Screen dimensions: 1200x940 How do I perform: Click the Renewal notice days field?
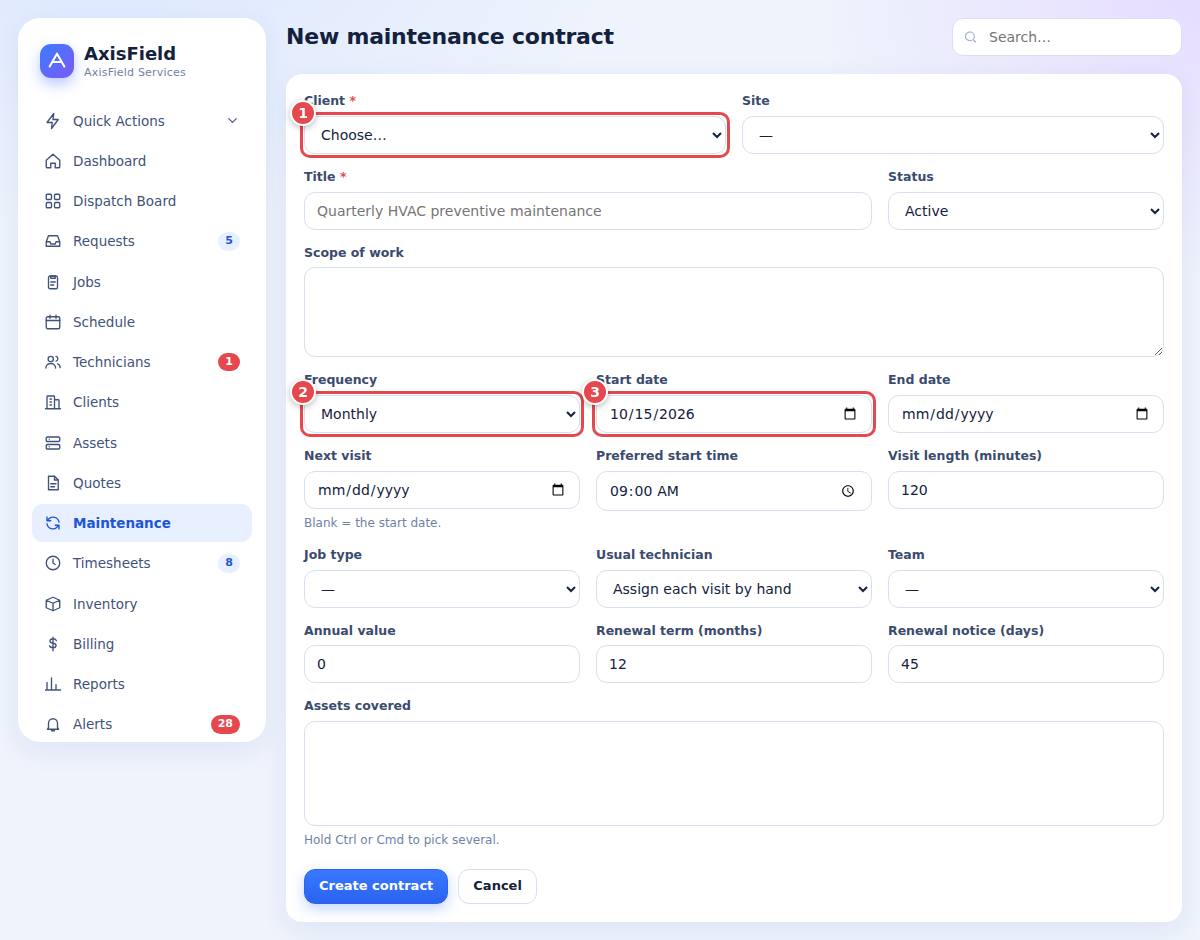click(x=1026, y=664)
